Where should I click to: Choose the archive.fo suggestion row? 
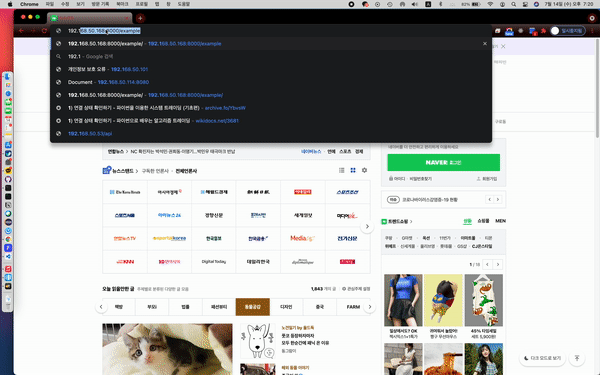pos(271,108)
